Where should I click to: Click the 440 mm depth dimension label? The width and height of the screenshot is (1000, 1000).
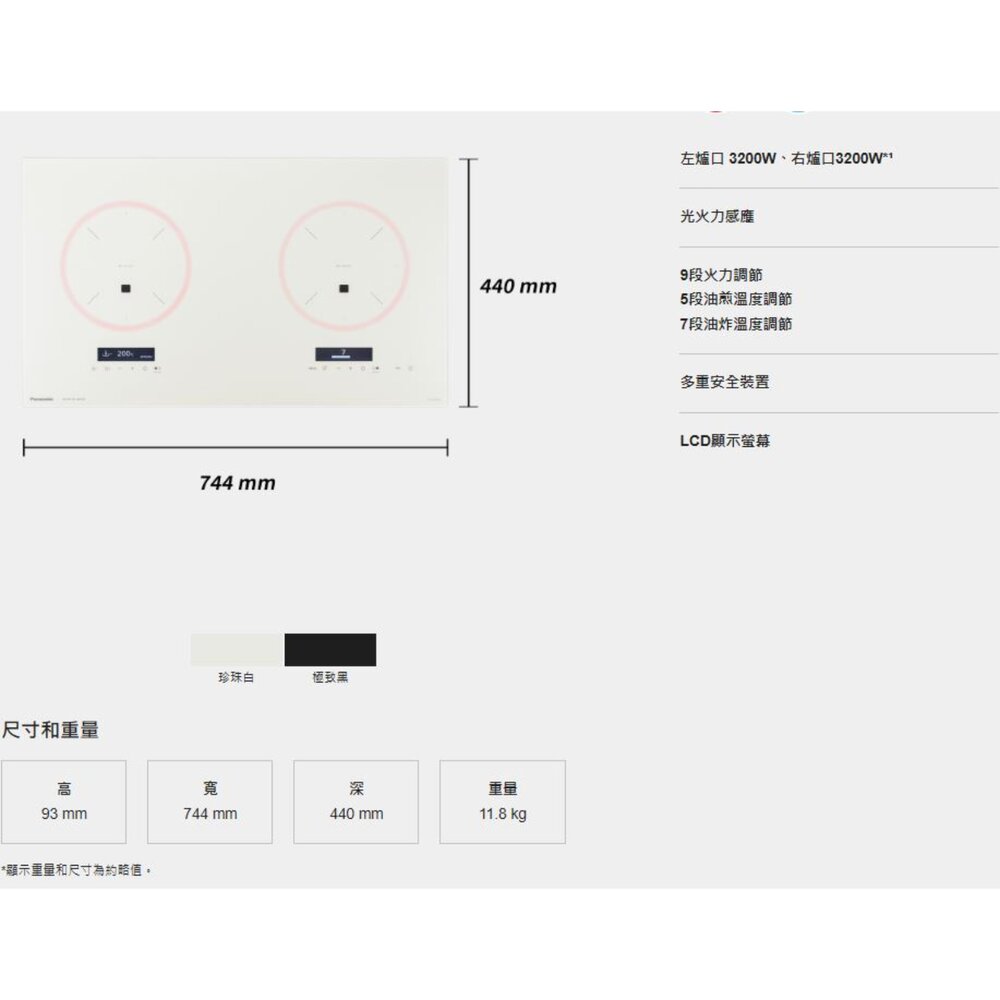(518, 287)
